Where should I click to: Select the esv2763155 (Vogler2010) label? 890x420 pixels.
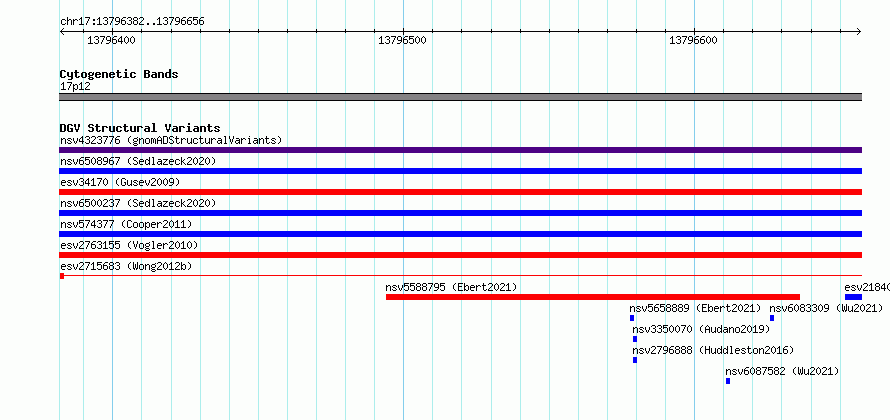(129, 245)
